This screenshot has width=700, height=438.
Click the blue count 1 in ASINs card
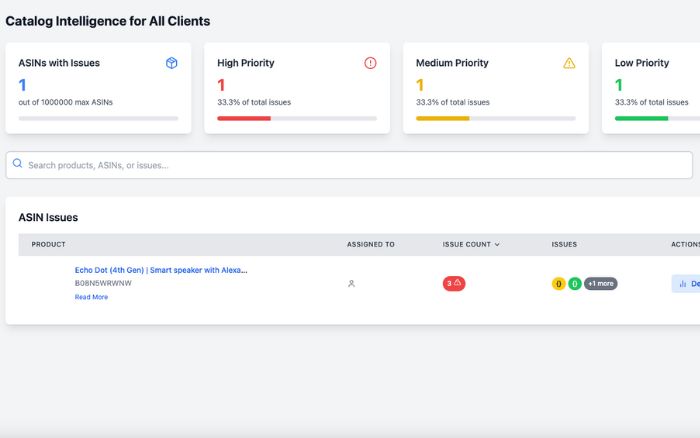[22, 85]
